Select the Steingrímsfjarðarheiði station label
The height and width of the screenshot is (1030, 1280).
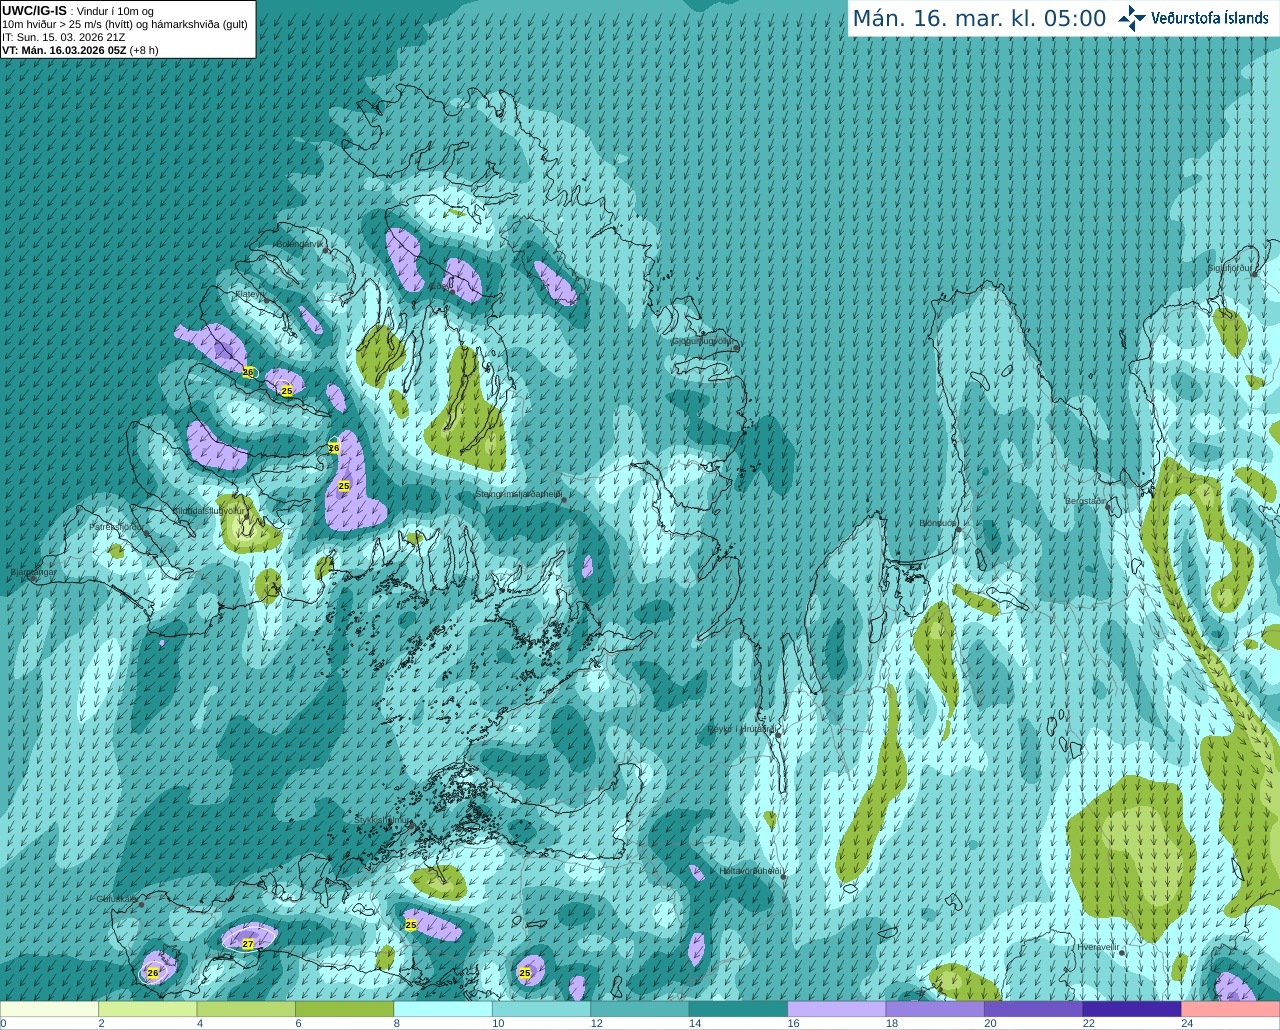[518, 494]
